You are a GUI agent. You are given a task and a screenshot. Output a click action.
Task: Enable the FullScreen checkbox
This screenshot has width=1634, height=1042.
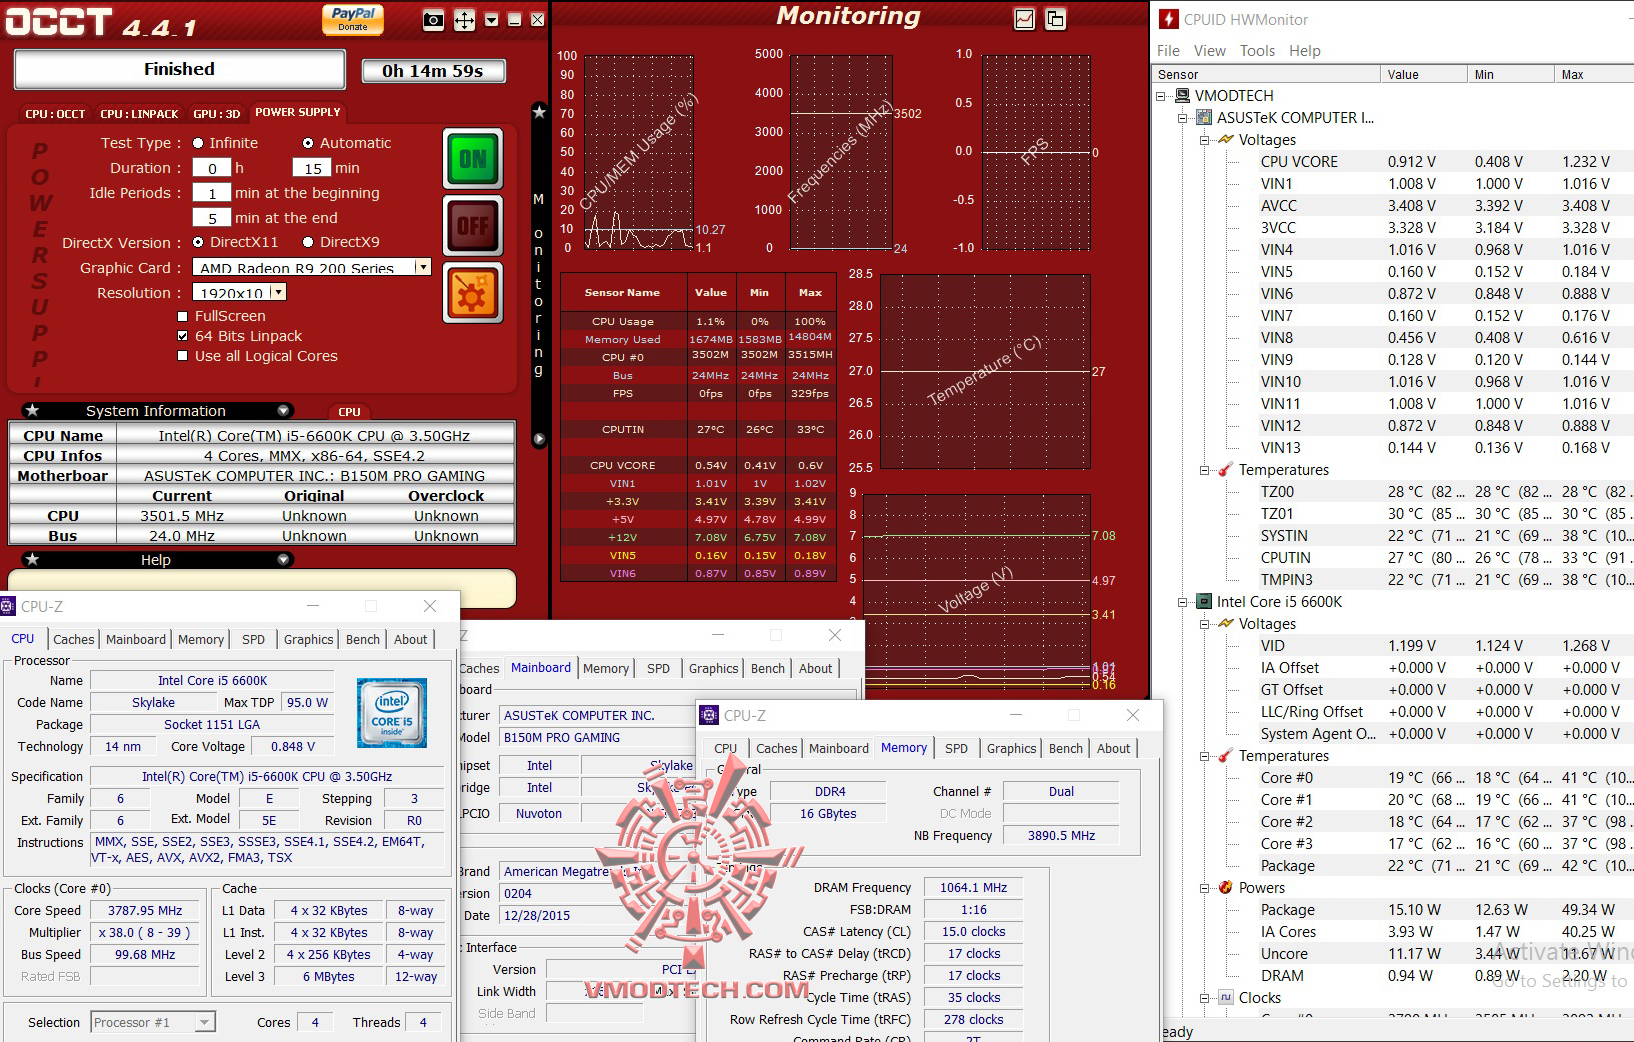click(x=182, y=316)
